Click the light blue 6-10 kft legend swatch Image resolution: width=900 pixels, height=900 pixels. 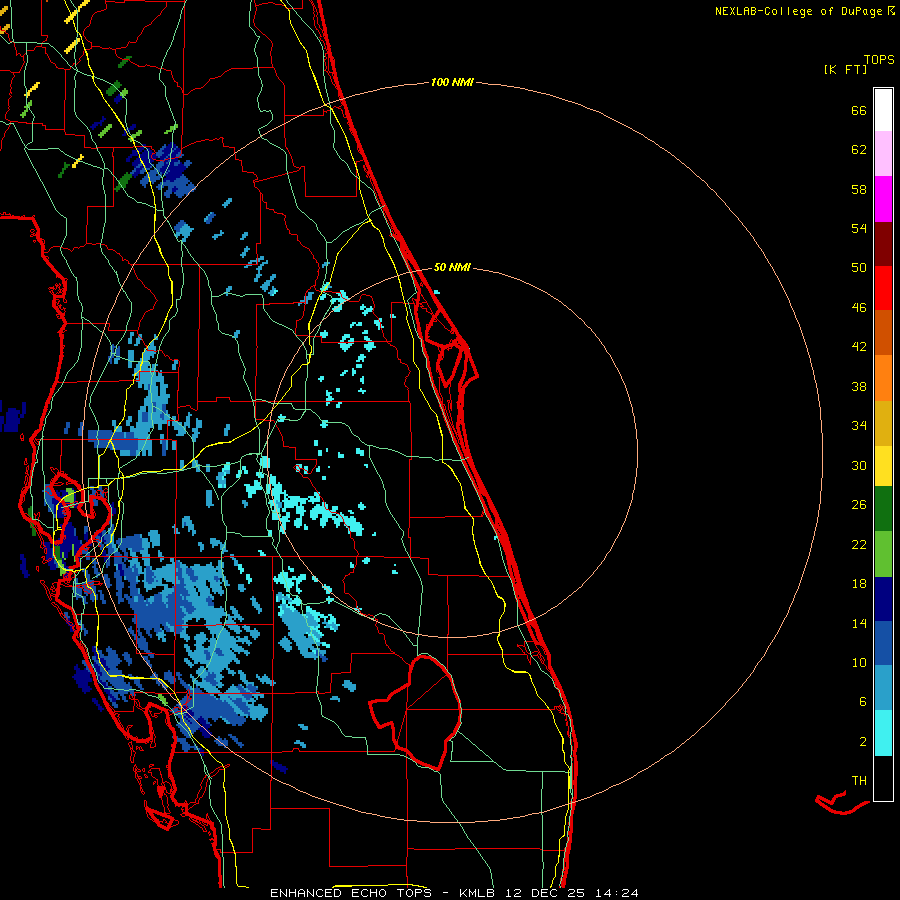click(883, 688)
